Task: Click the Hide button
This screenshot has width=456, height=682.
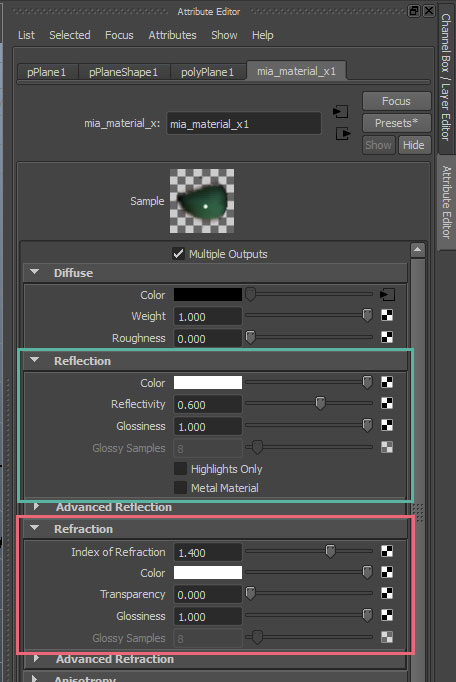Action: (413, 145)
